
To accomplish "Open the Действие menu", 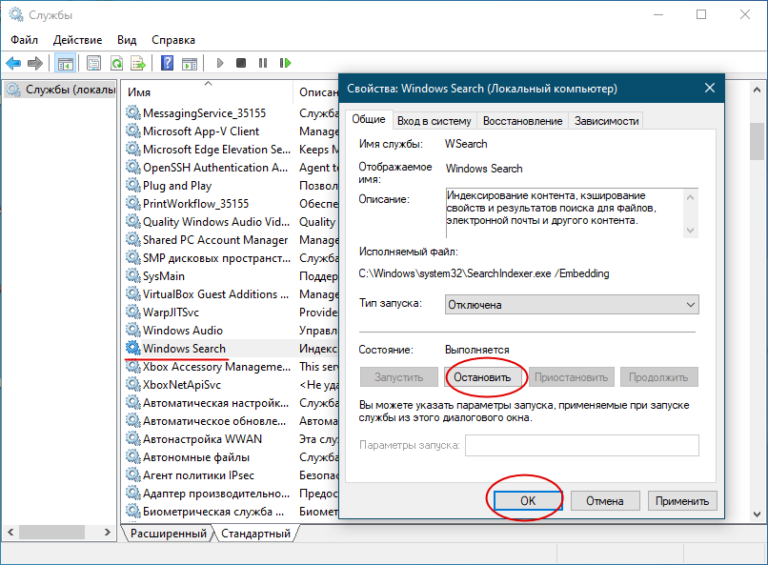I will coord(78,39).
